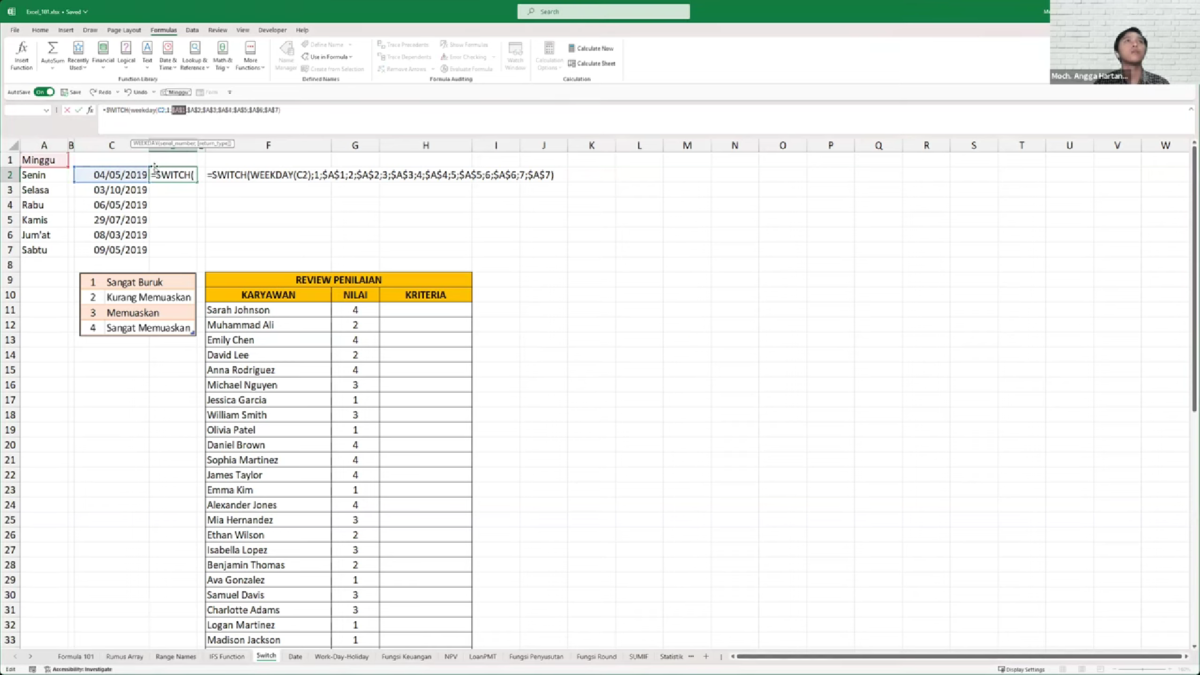Click Create from Selection
This screenshot has width=1200, height=675.
333,69
